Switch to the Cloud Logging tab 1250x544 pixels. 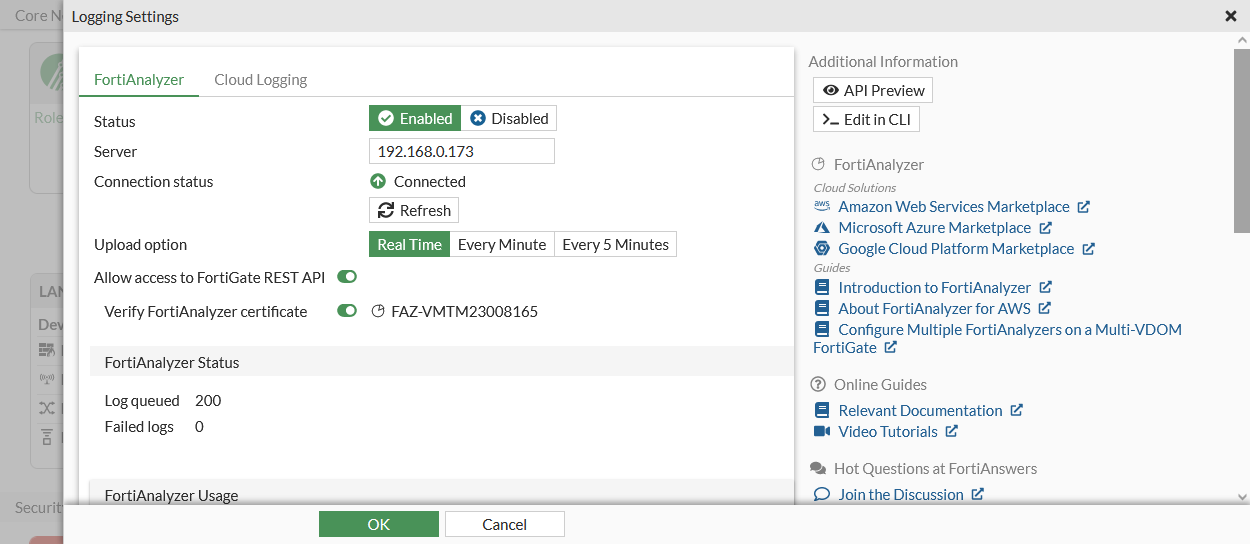260,79
